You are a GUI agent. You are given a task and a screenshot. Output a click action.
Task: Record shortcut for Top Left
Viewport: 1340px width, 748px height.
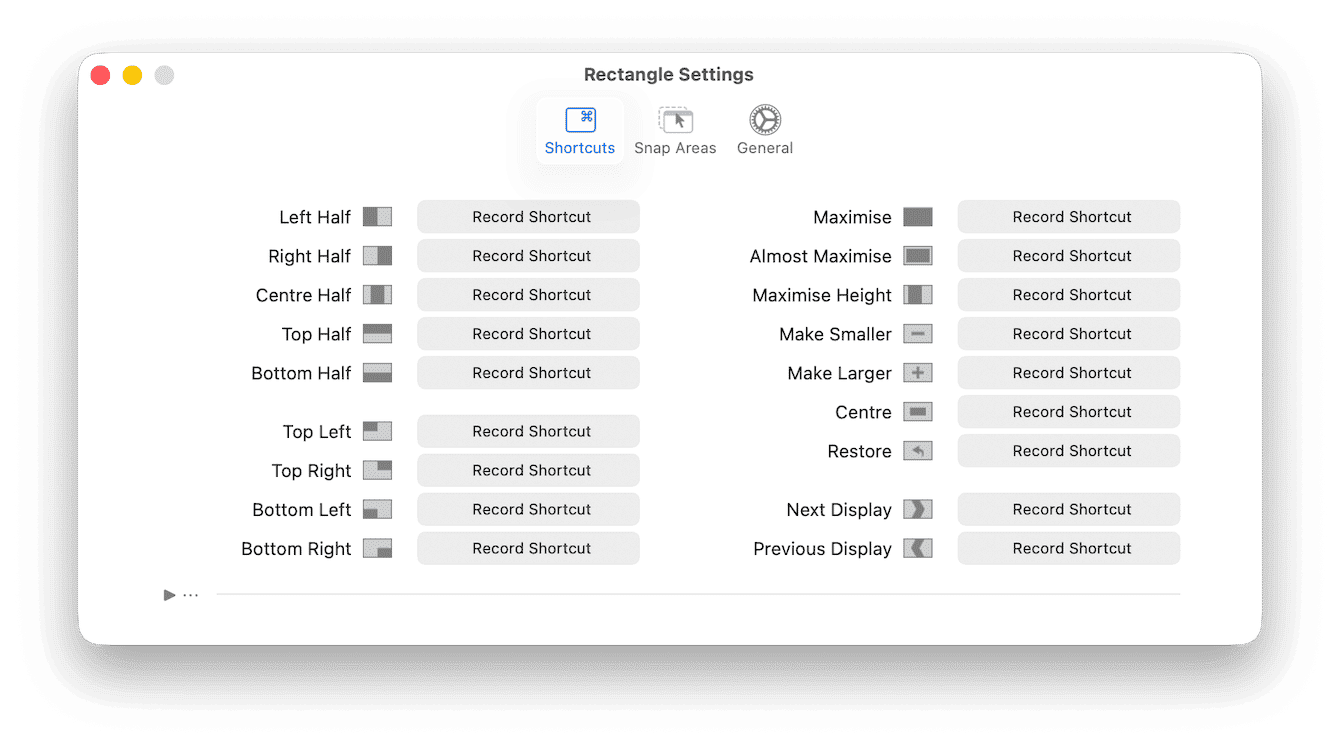pos(528,431)
